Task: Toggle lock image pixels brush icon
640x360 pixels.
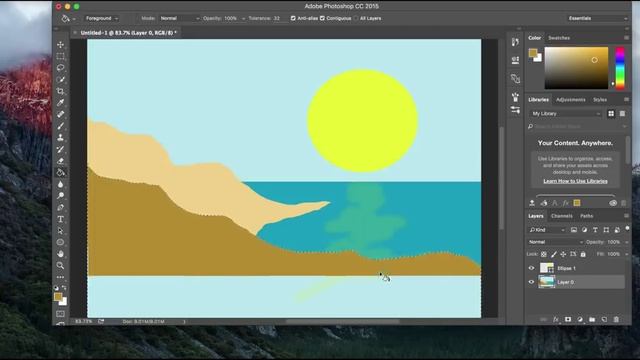Action: pos(554,254)
